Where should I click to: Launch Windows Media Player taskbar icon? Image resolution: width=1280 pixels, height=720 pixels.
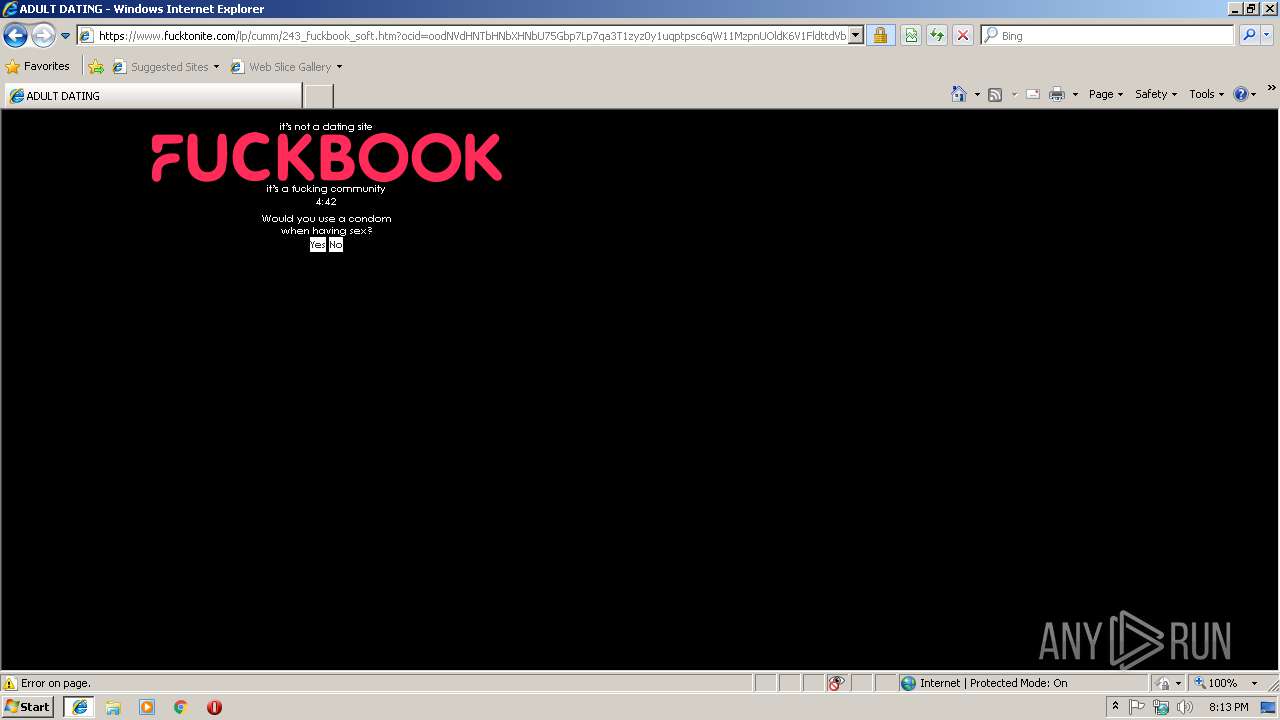coord(147,707)
